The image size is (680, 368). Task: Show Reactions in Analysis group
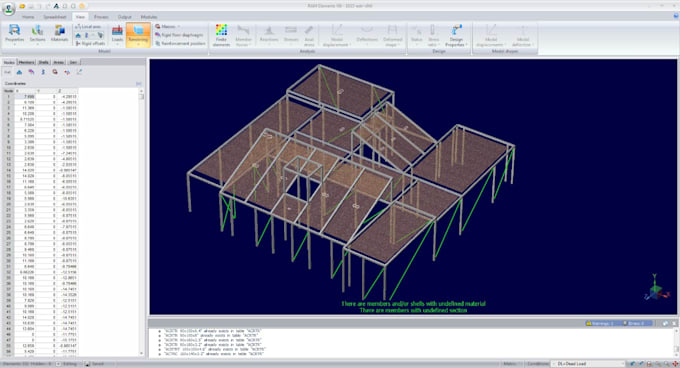pos(269,35)
